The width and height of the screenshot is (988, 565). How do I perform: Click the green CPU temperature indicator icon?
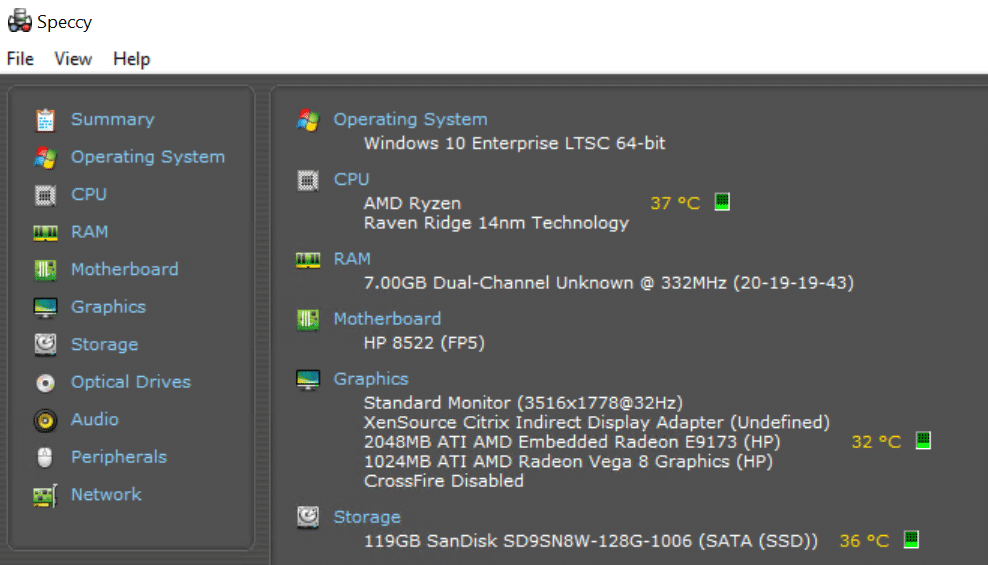[x=722, y=202]
